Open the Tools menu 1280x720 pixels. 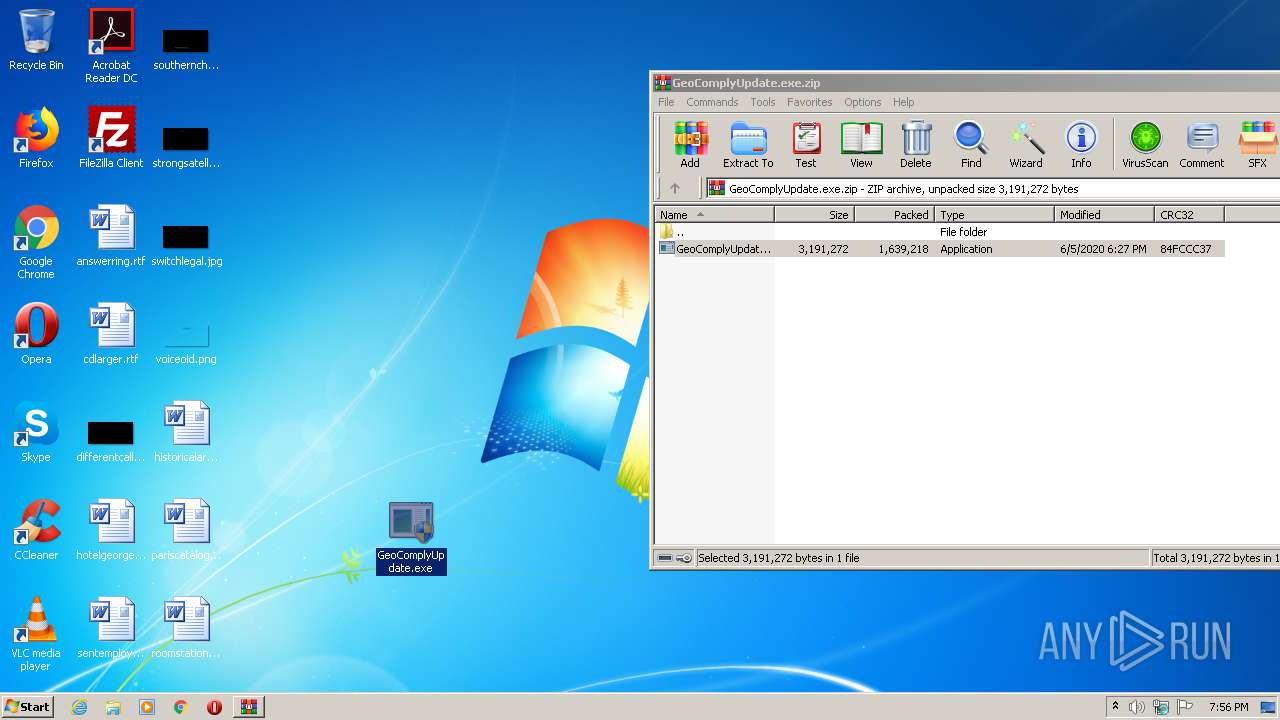pyautogui.click(x=763, y=102)
